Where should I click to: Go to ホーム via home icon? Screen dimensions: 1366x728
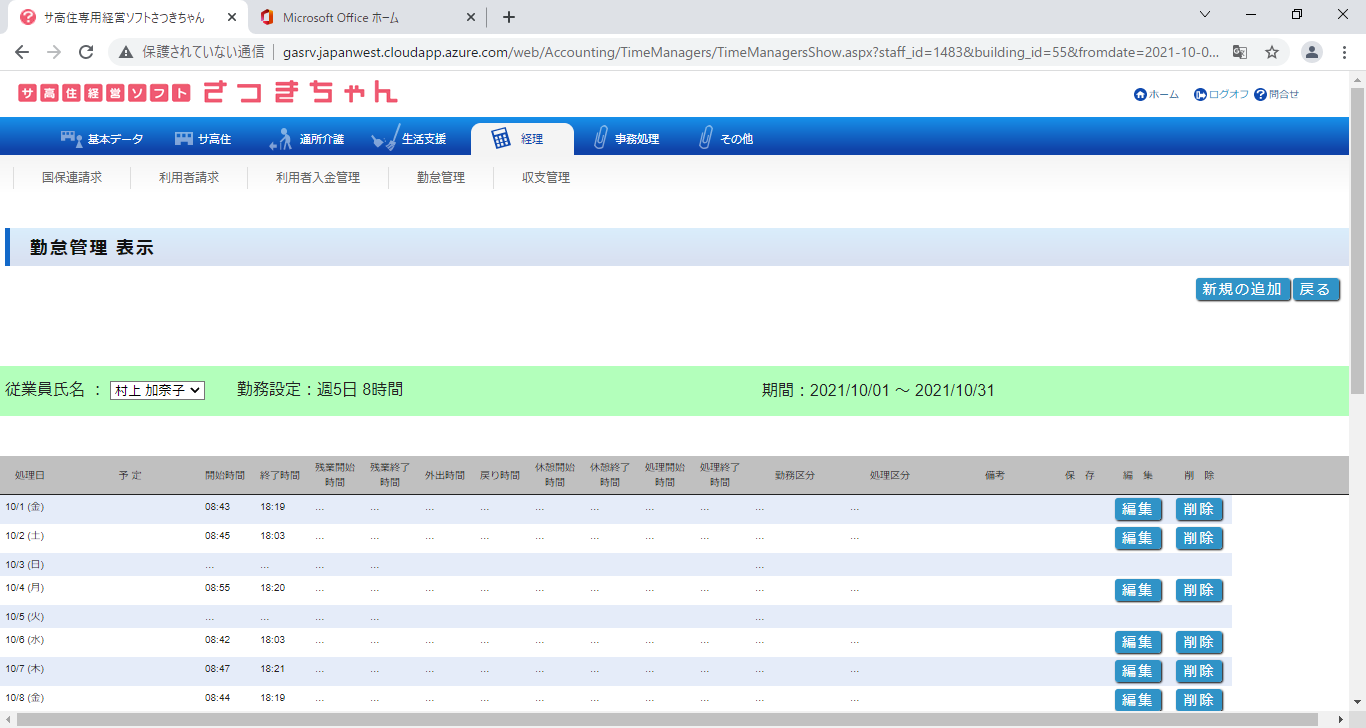(x=1140, y=95)
